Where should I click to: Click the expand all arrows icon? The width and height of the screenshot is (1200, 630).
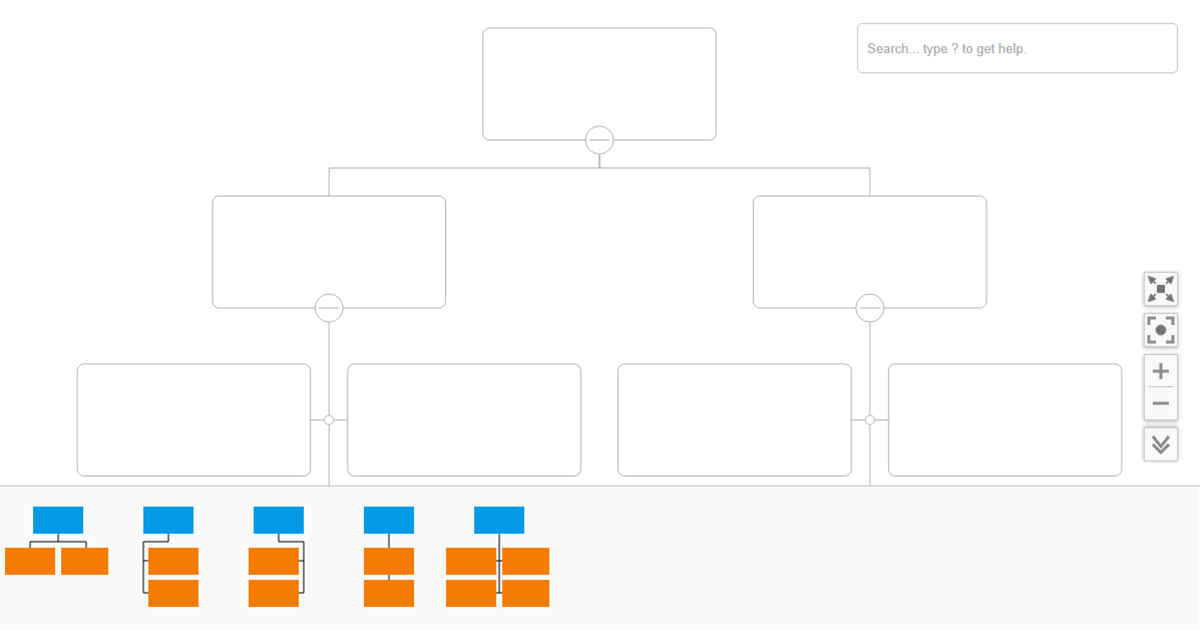tap(1160, 289)
